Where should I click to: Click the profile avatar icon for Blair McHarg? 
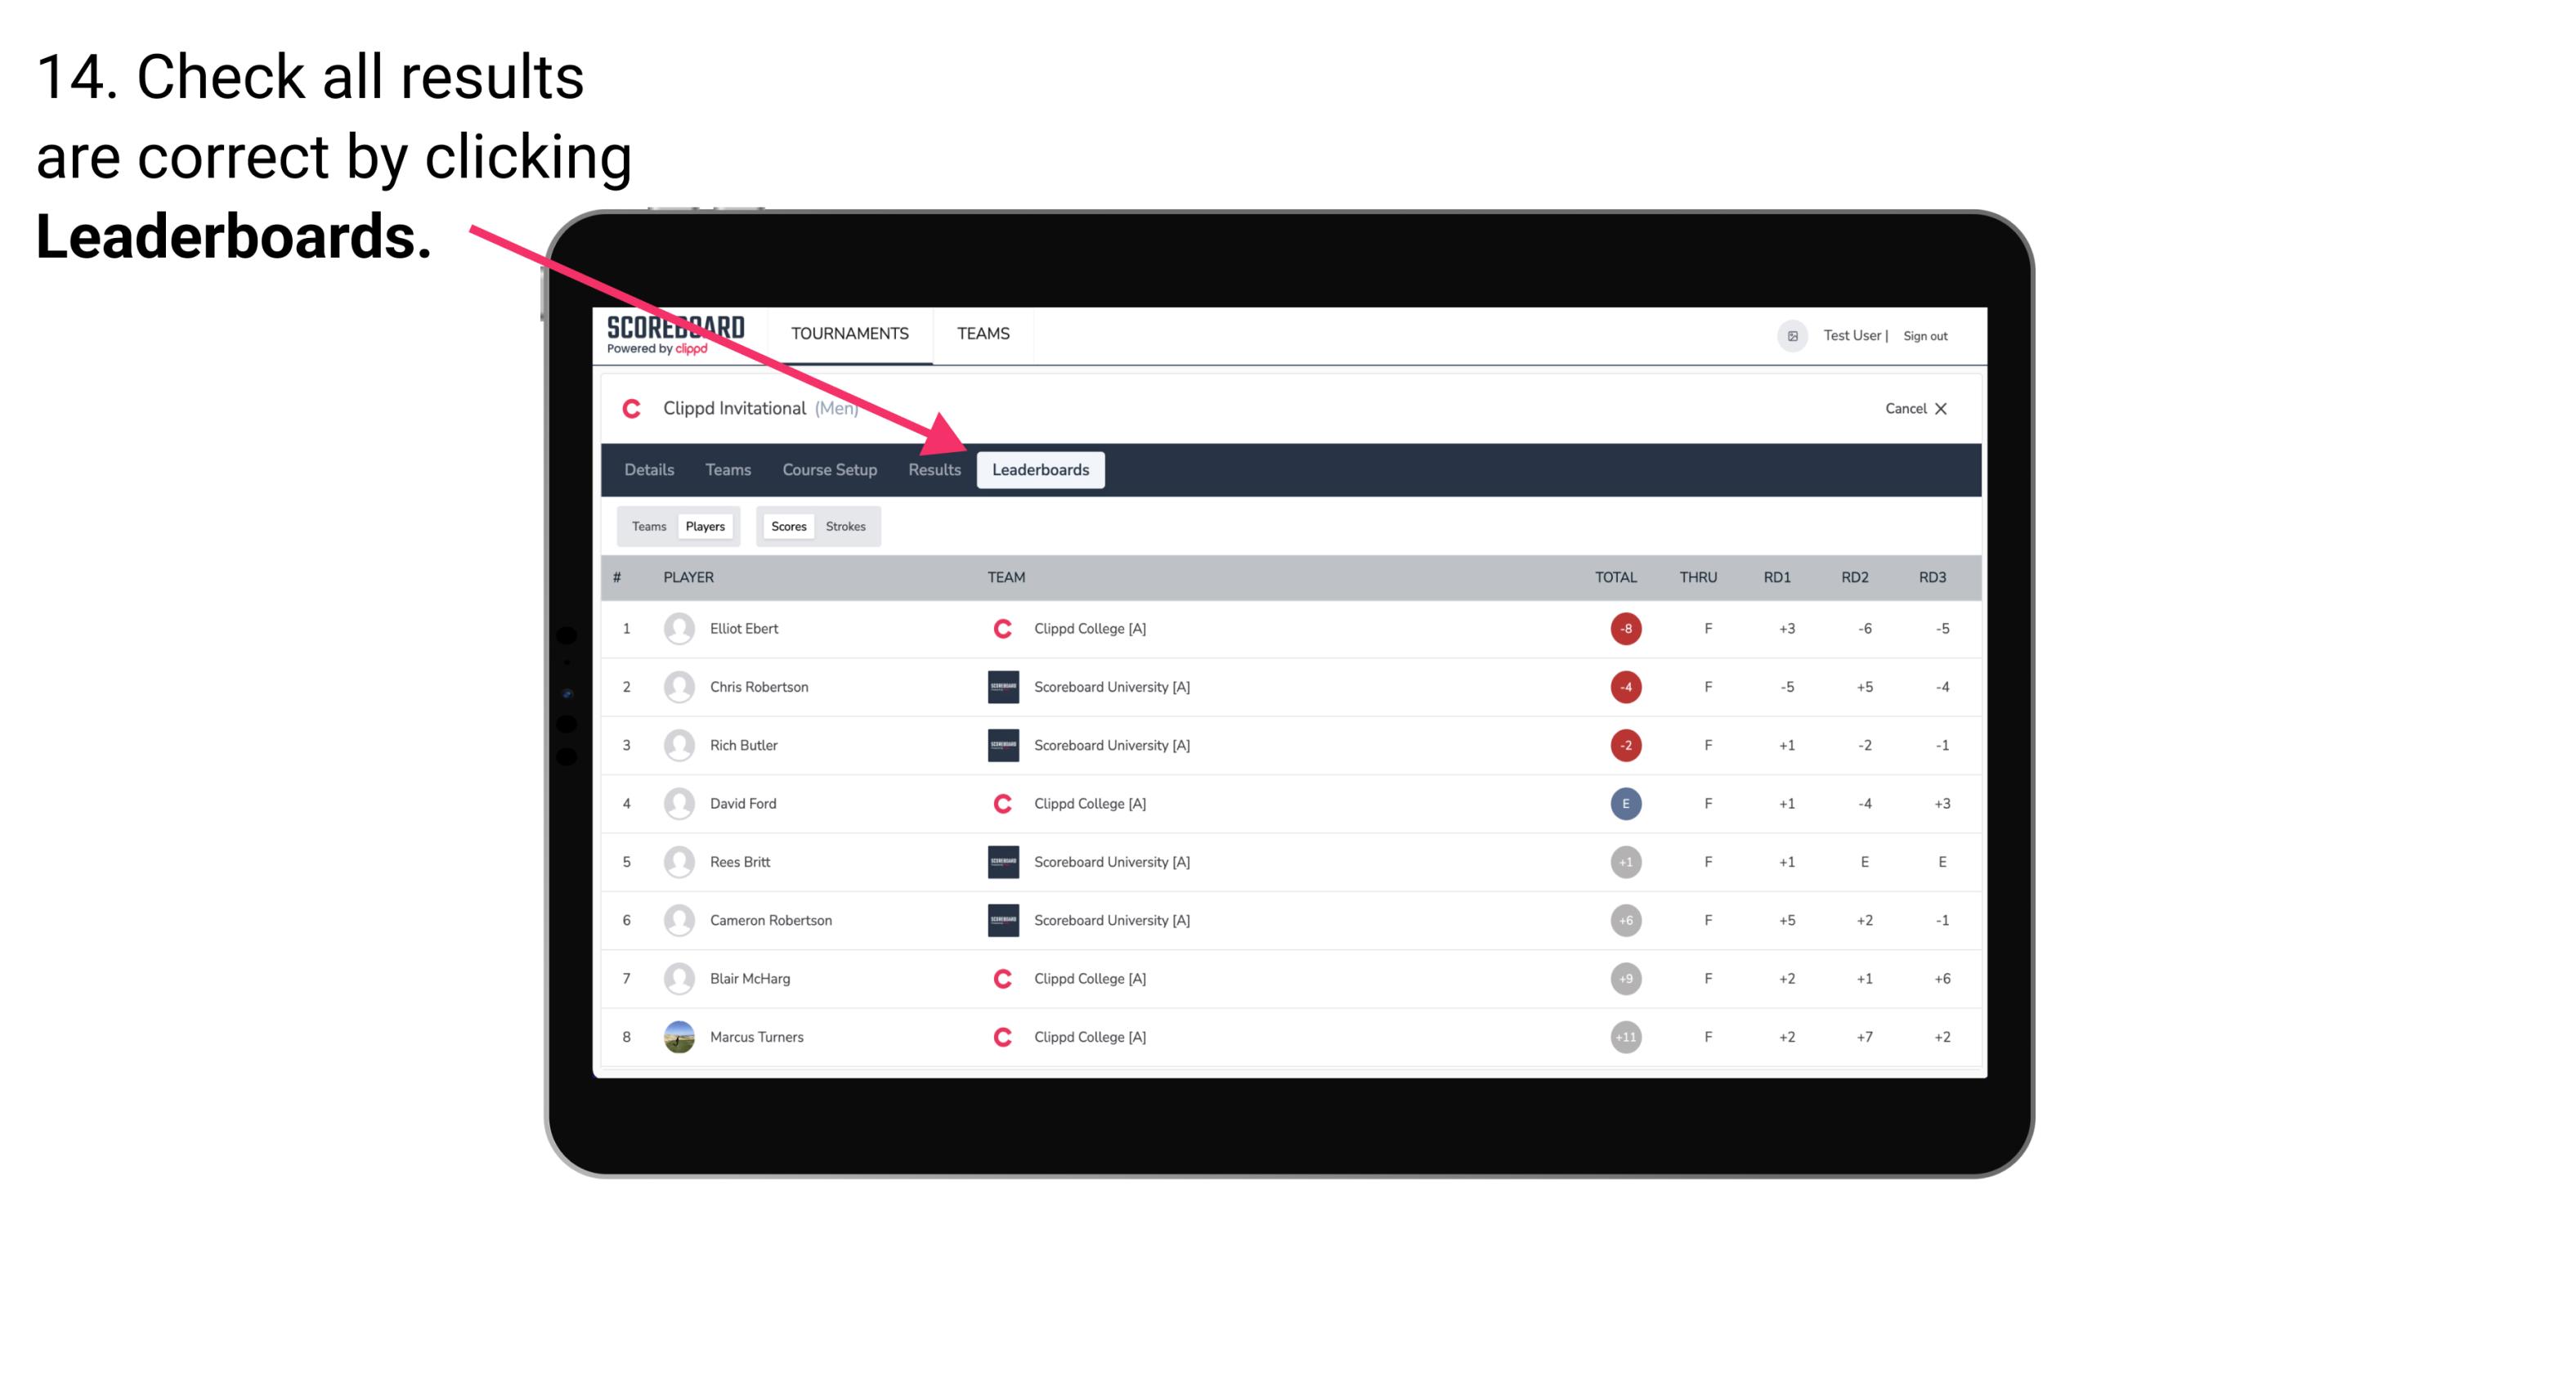(675, 978)
